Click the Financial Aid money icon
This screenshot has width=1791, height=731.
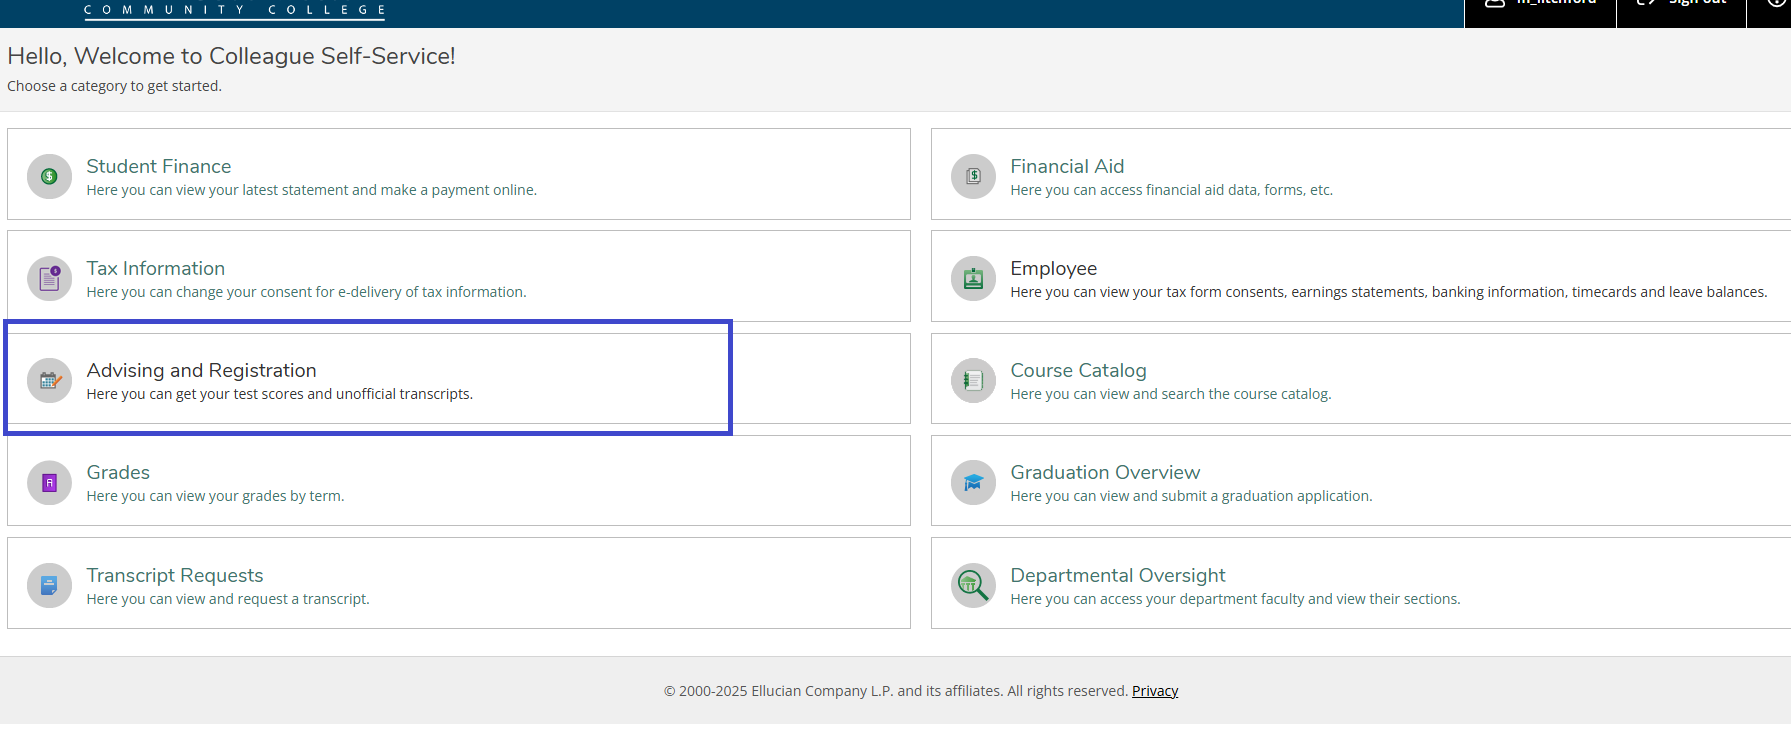(x=973, y=176)
